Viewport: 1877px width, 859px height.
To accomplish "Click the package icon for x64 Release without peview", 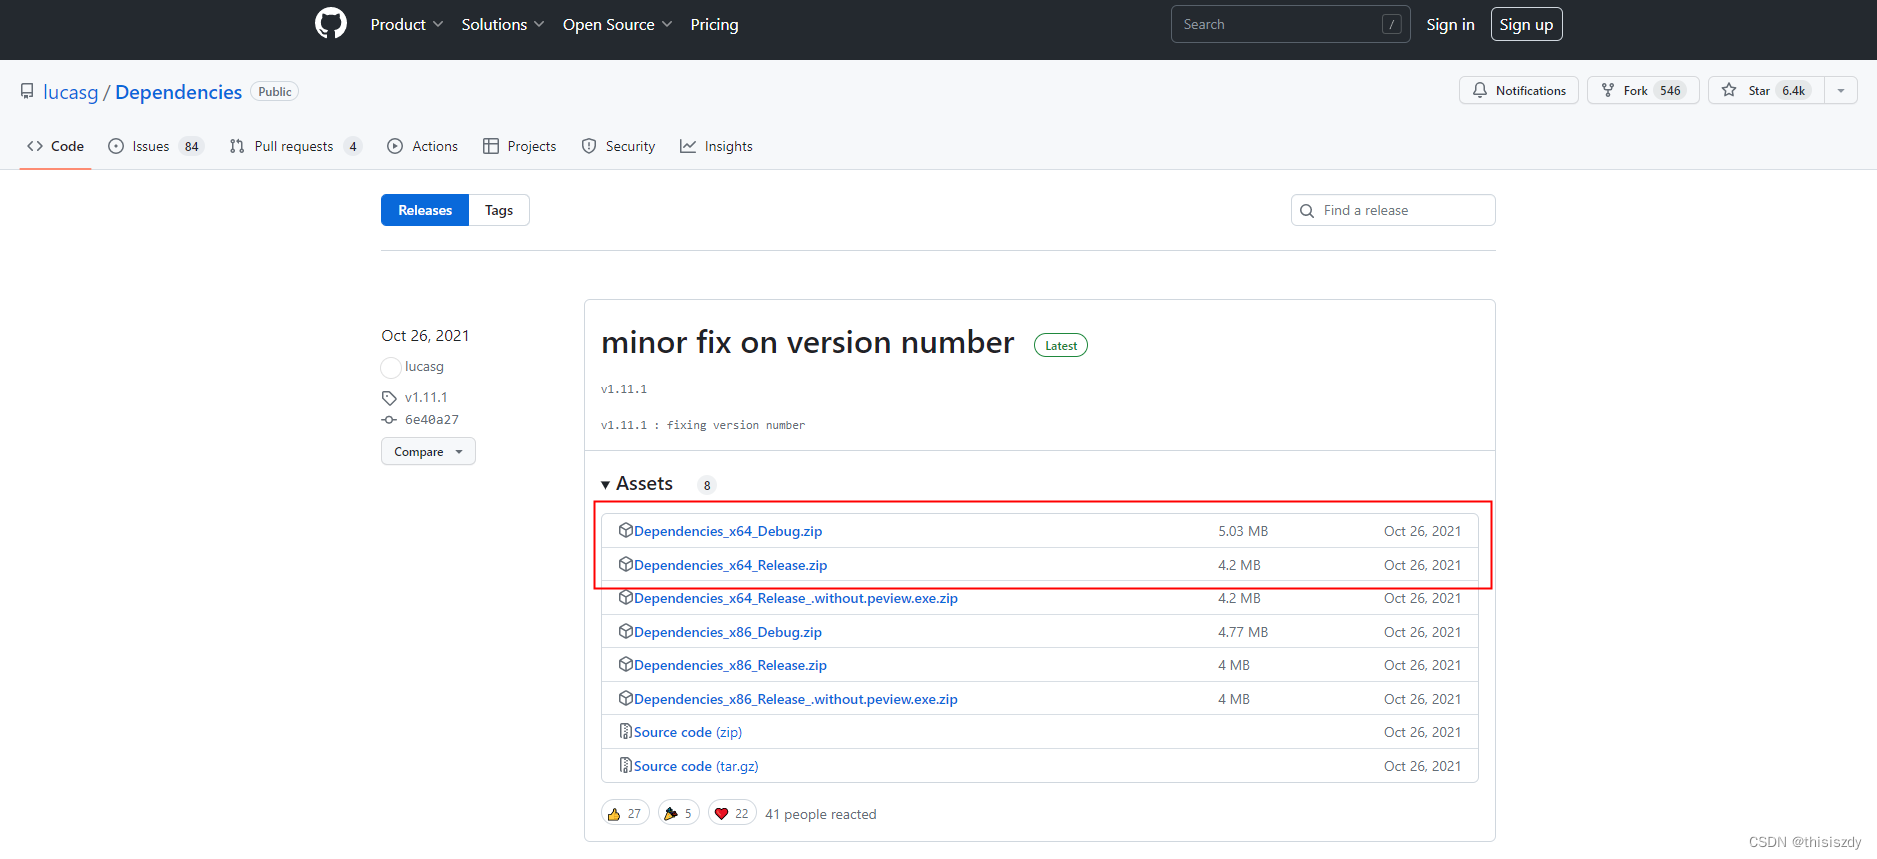I will (626, 597).
